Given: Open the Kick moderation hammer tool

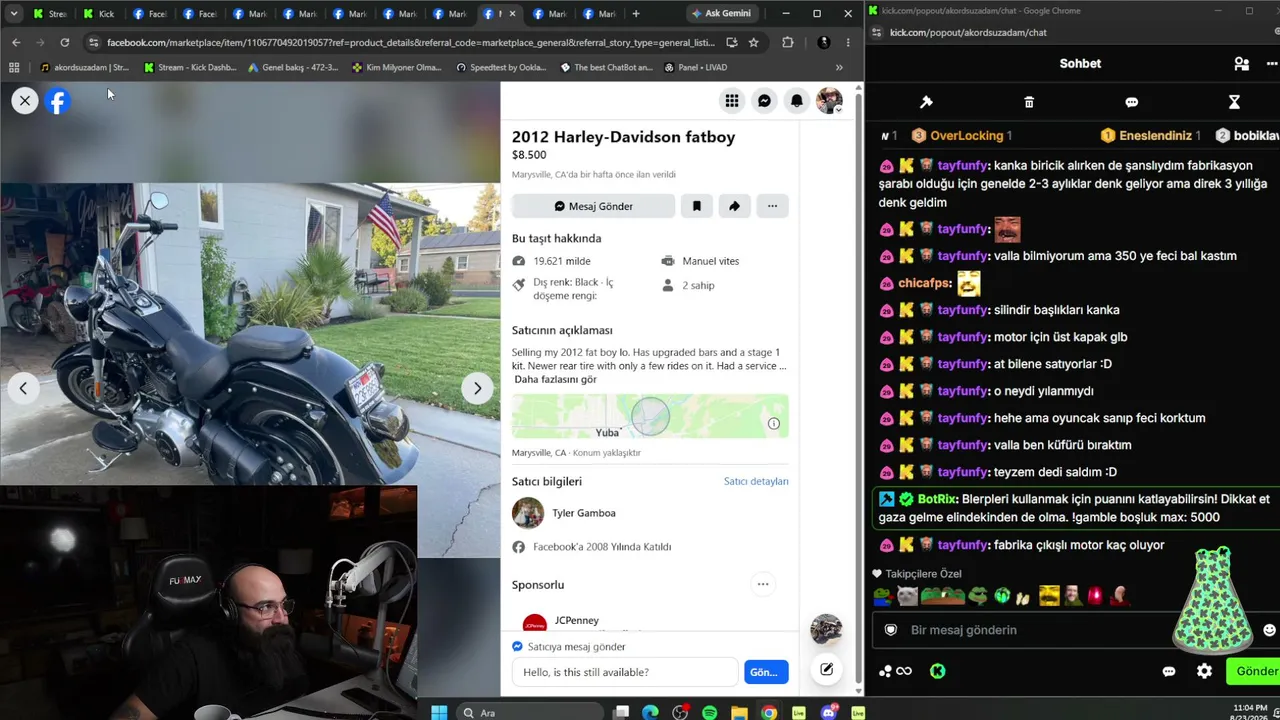Looking at the screenshot, I should [926, 102].
